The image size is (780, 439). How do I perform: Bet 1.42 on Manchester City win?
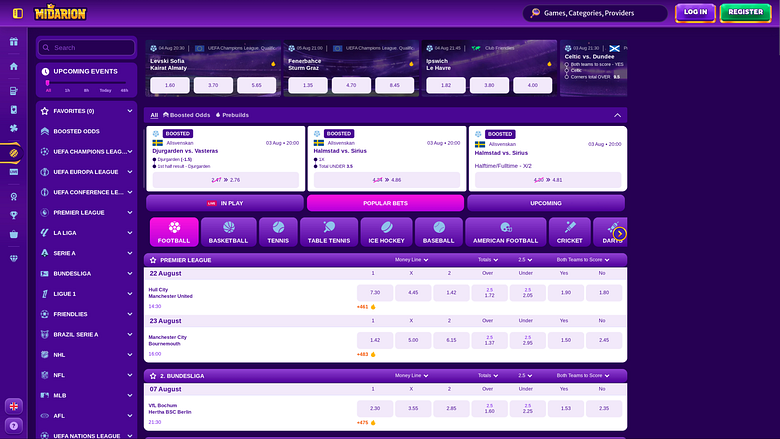[375, 341]
